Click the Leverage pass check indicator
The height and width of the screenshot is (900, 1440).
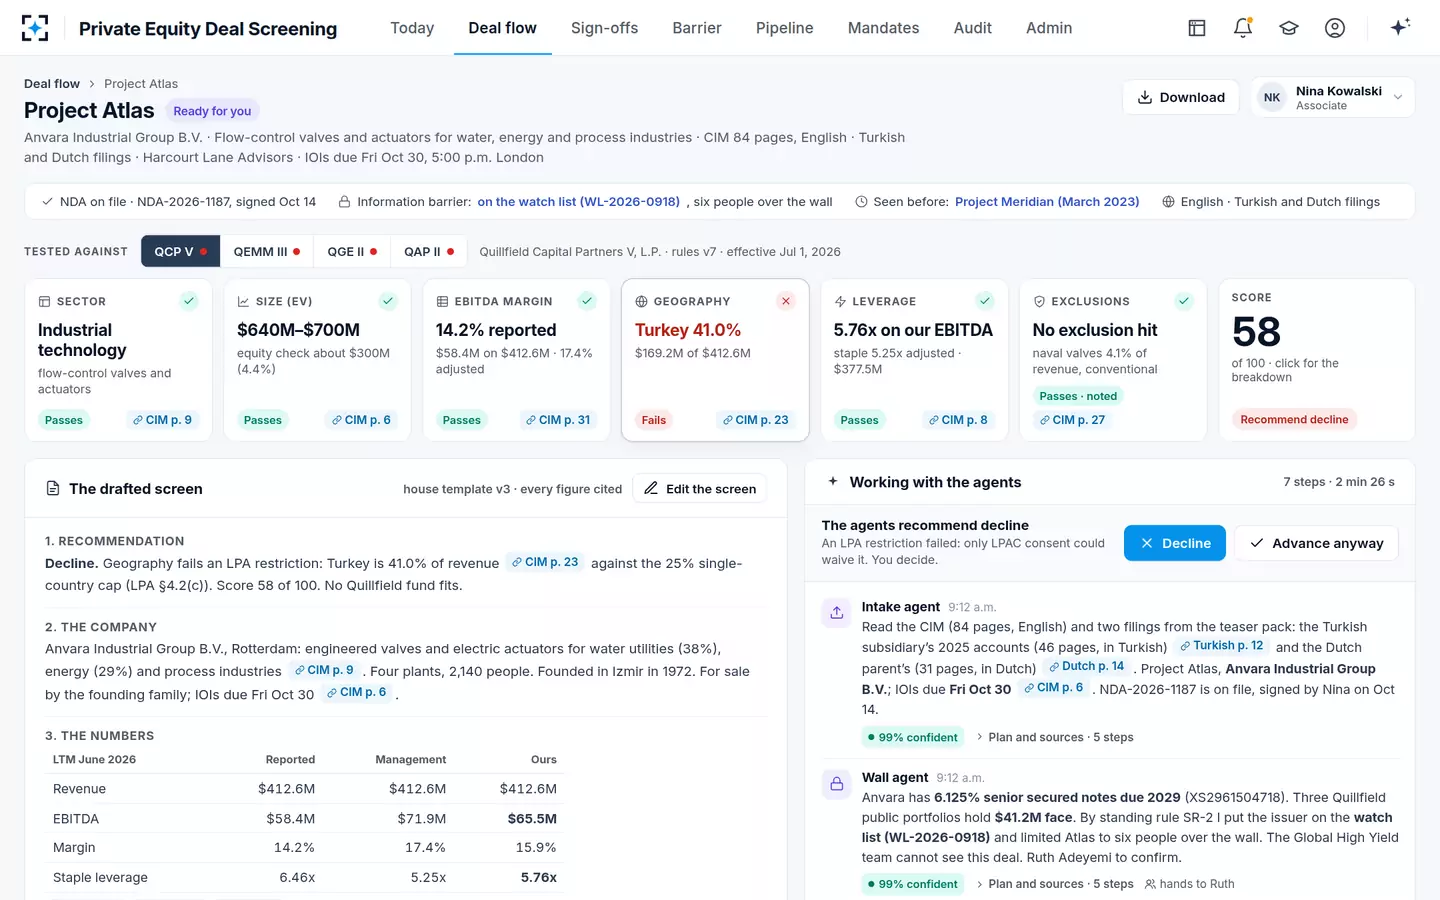click(985, 301)
